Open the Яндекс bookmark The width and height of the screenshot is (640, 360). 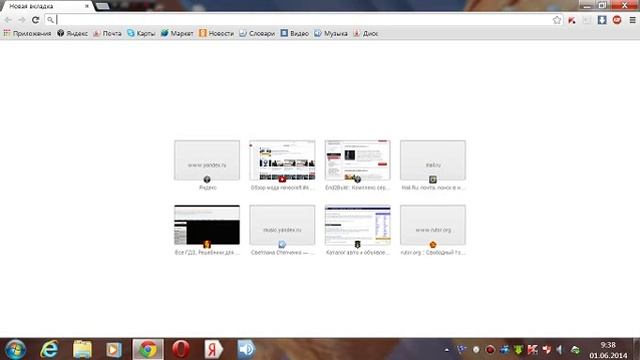coord(72,33)
